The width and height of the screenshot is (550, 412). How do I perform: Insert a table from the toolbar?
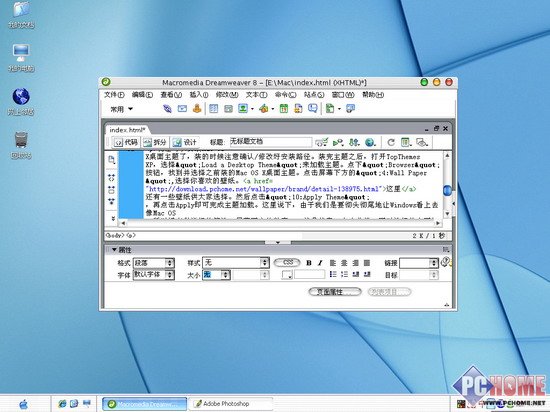(213, 109)
